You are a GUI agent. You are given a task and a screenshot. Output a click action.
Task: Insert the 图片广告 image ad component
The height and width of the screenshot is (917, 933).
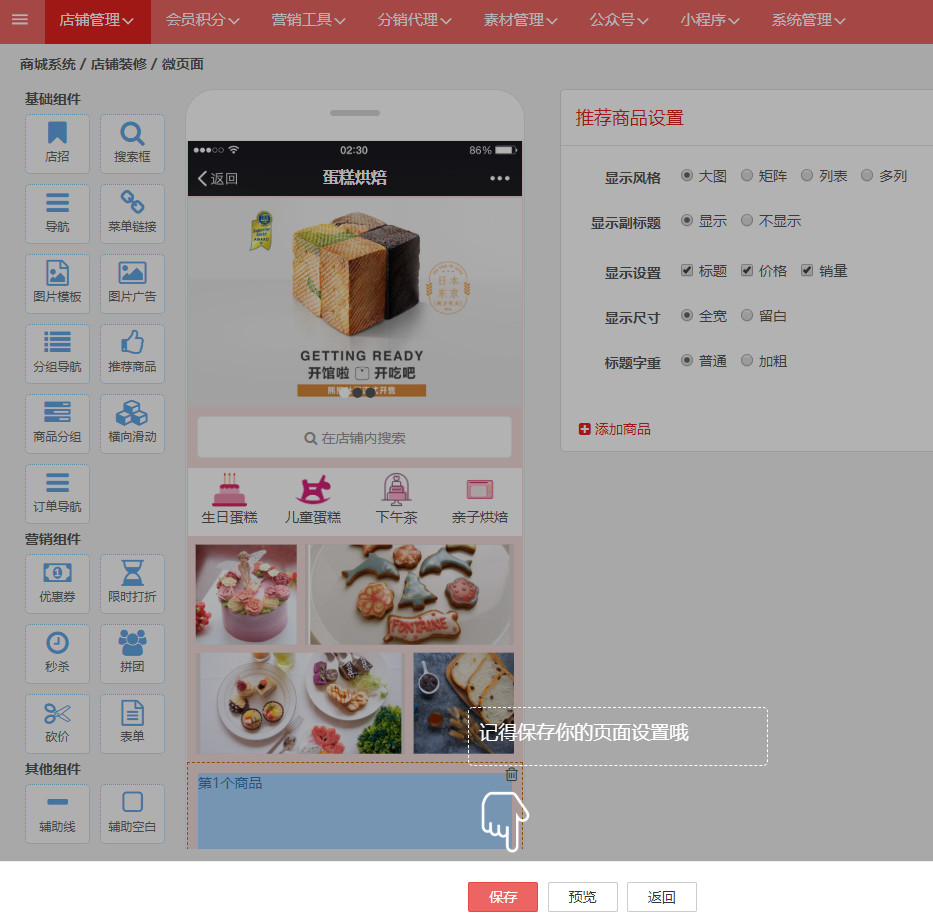132,283
